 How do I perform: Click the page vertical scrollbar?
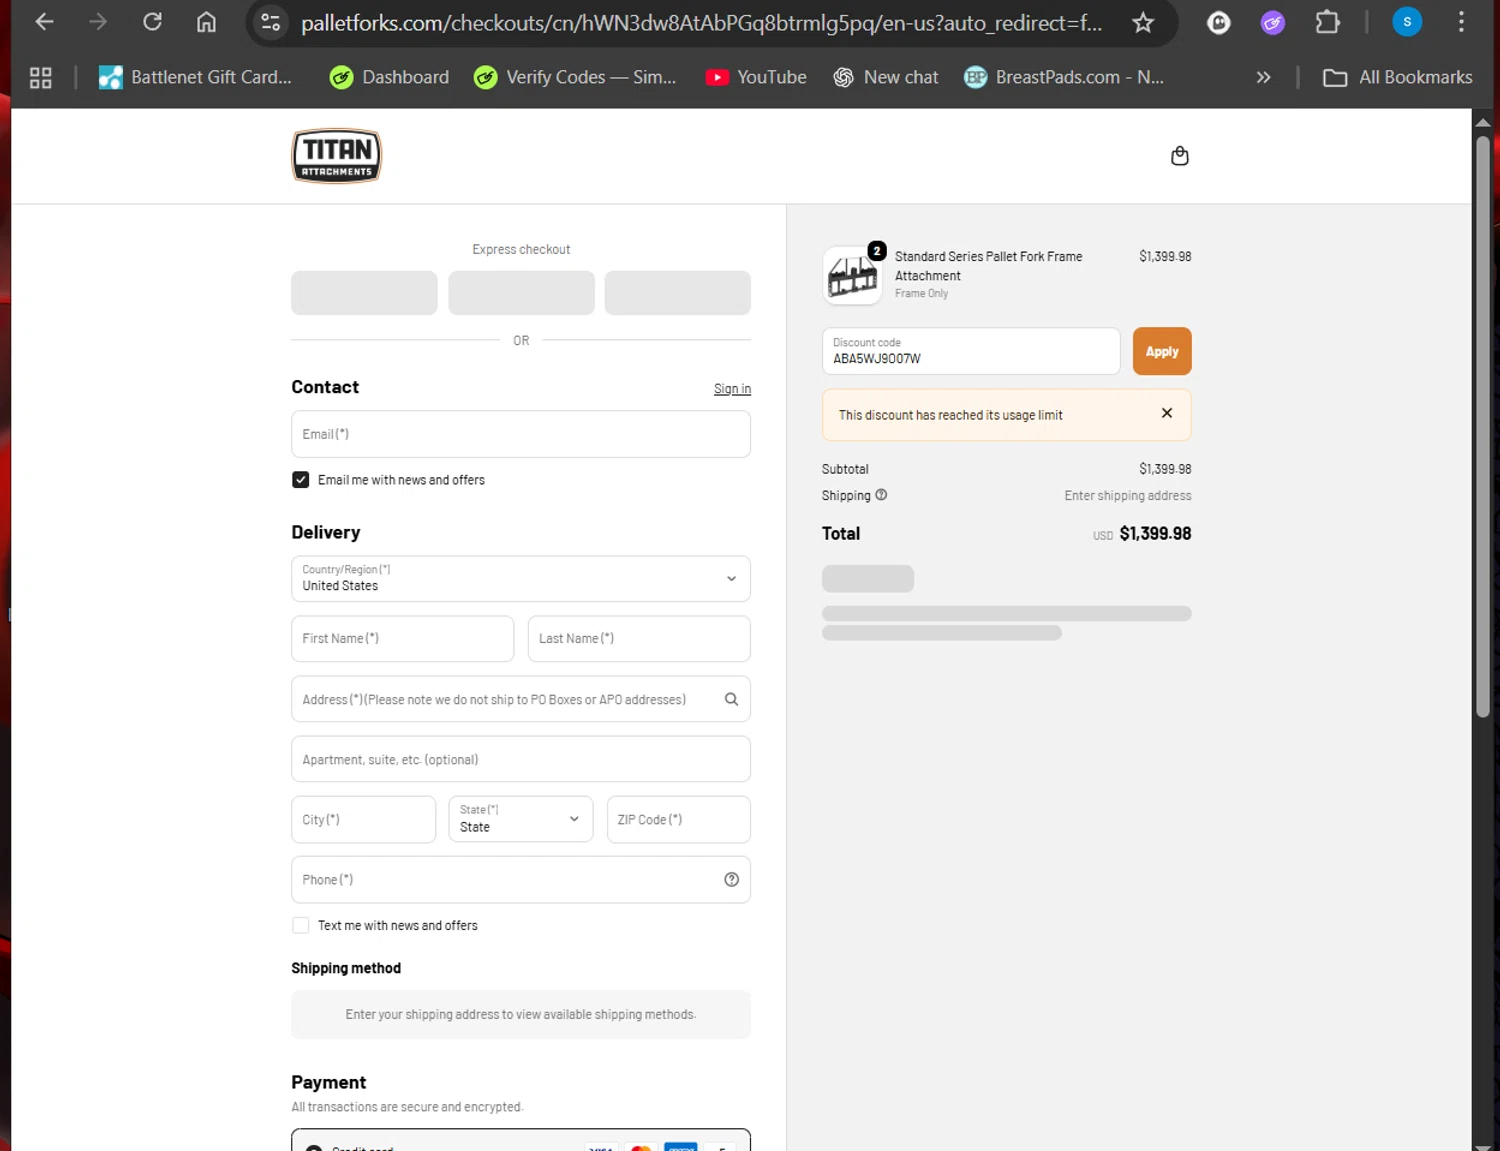pyautogui.click(x=1483, y=426)
